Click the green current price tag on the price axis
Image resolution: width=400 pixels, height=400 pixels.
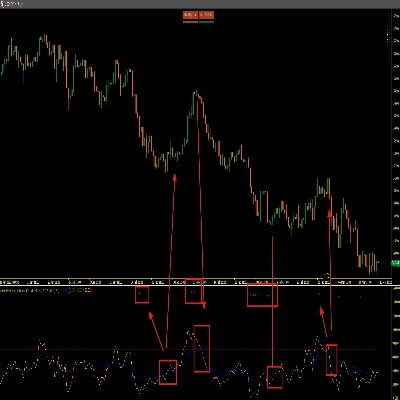[x=395, y=263]
